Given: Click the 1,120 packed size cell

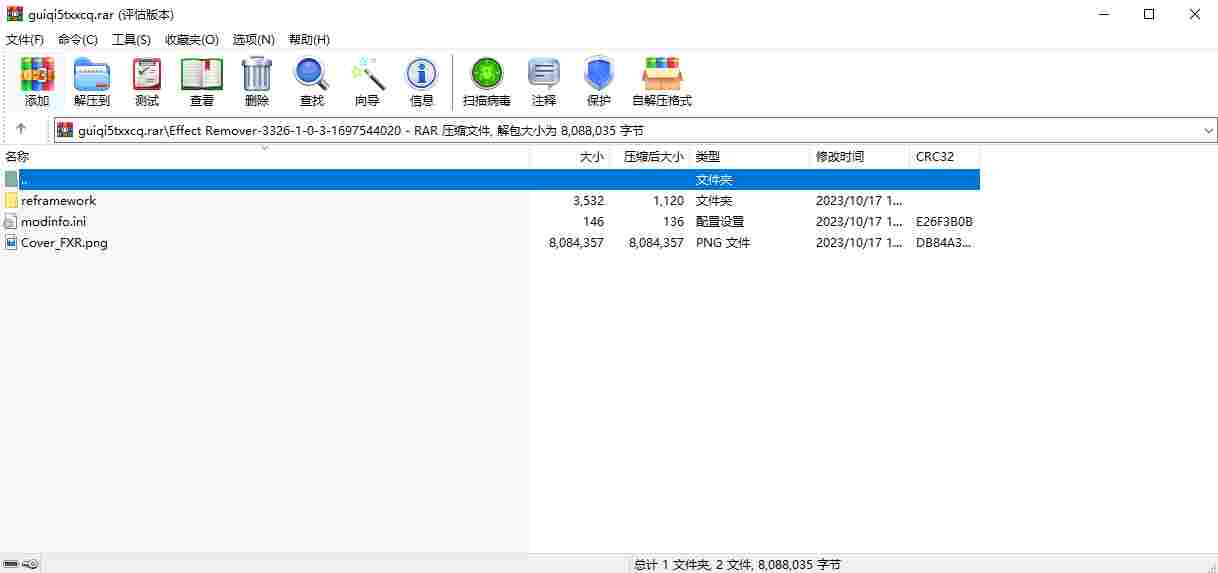Looking at the screenshot, I should pos(668,200).
